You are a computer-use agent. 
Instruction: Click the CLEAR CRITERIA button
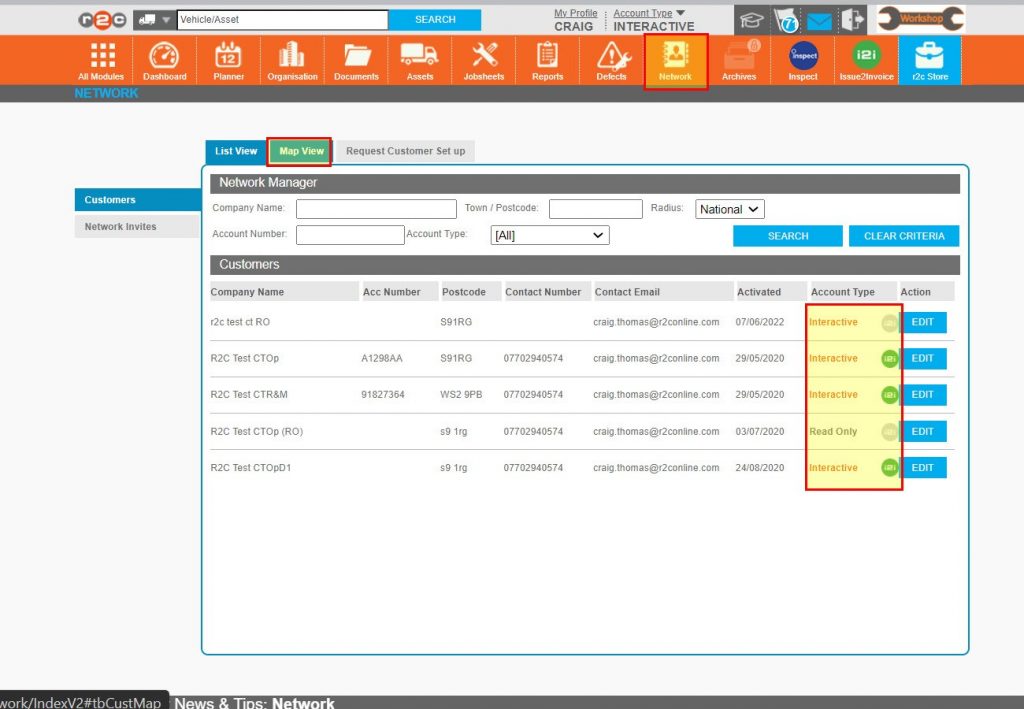pyautogui.click(x=903, y=235)
